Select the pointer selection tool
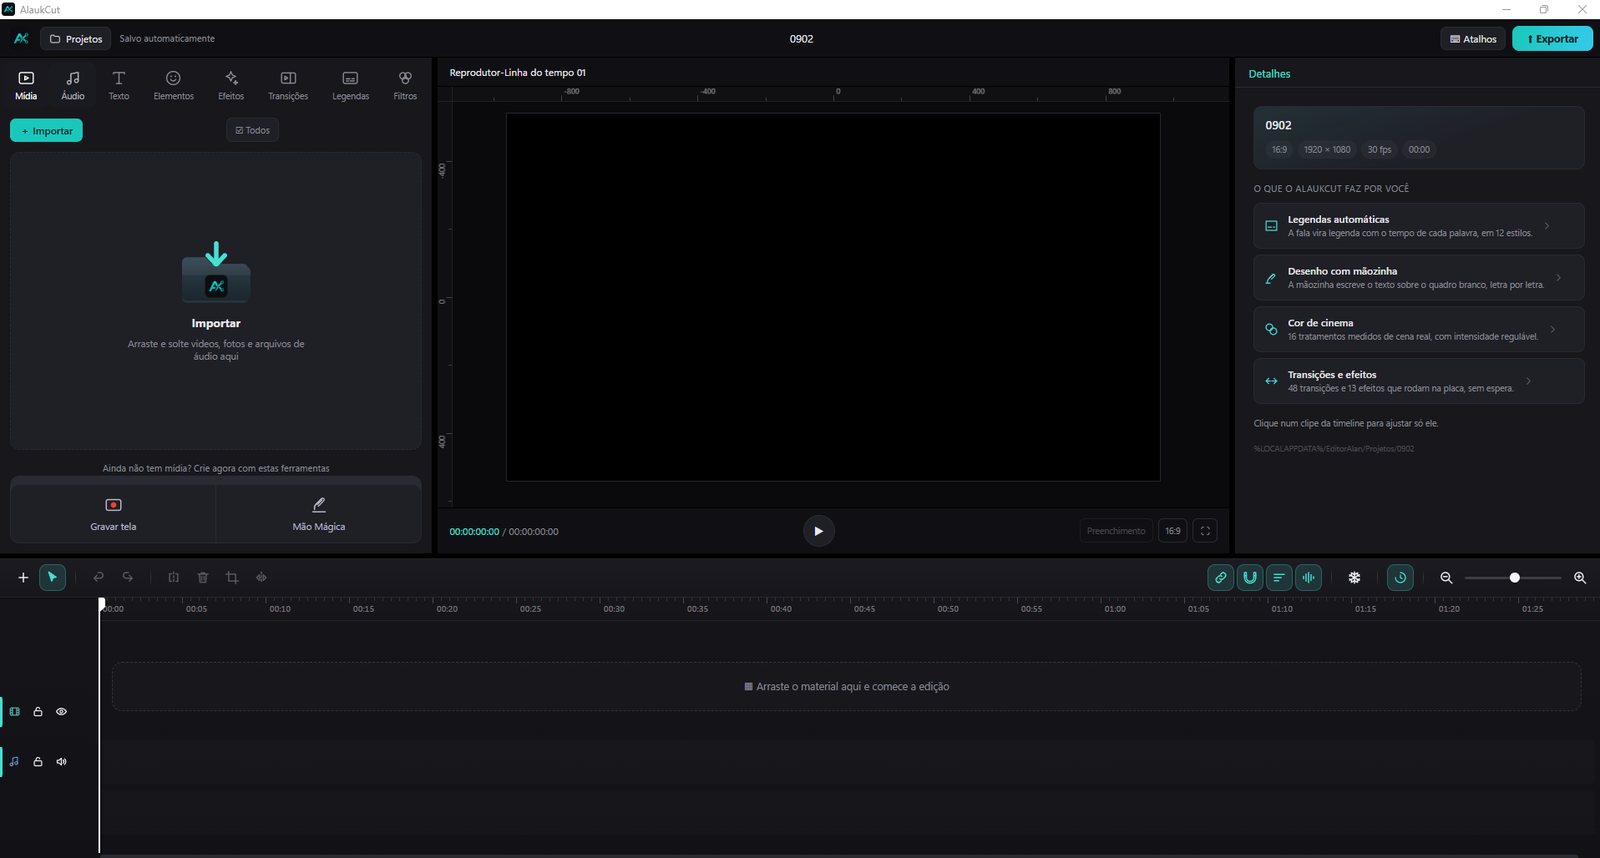 pos(53,577)
